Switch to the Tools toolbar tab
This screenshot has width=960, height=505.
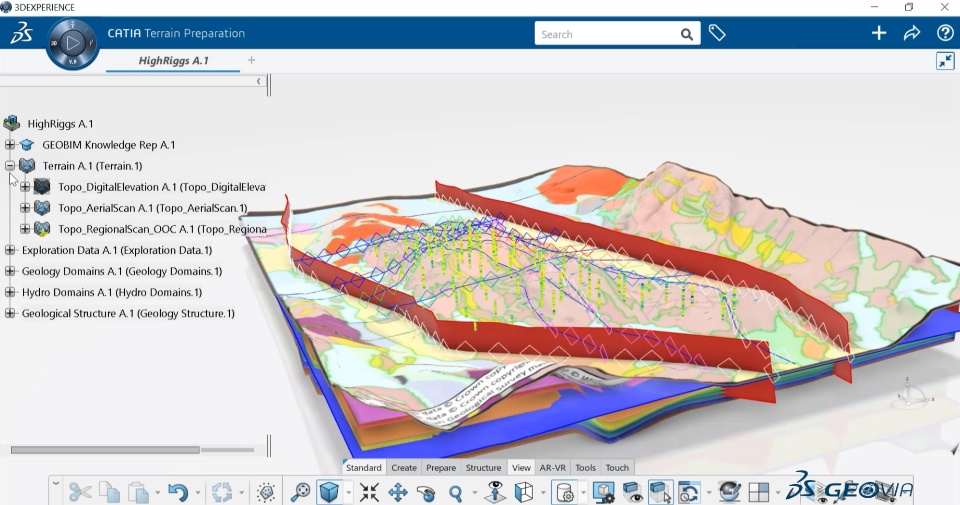point(585,468)
